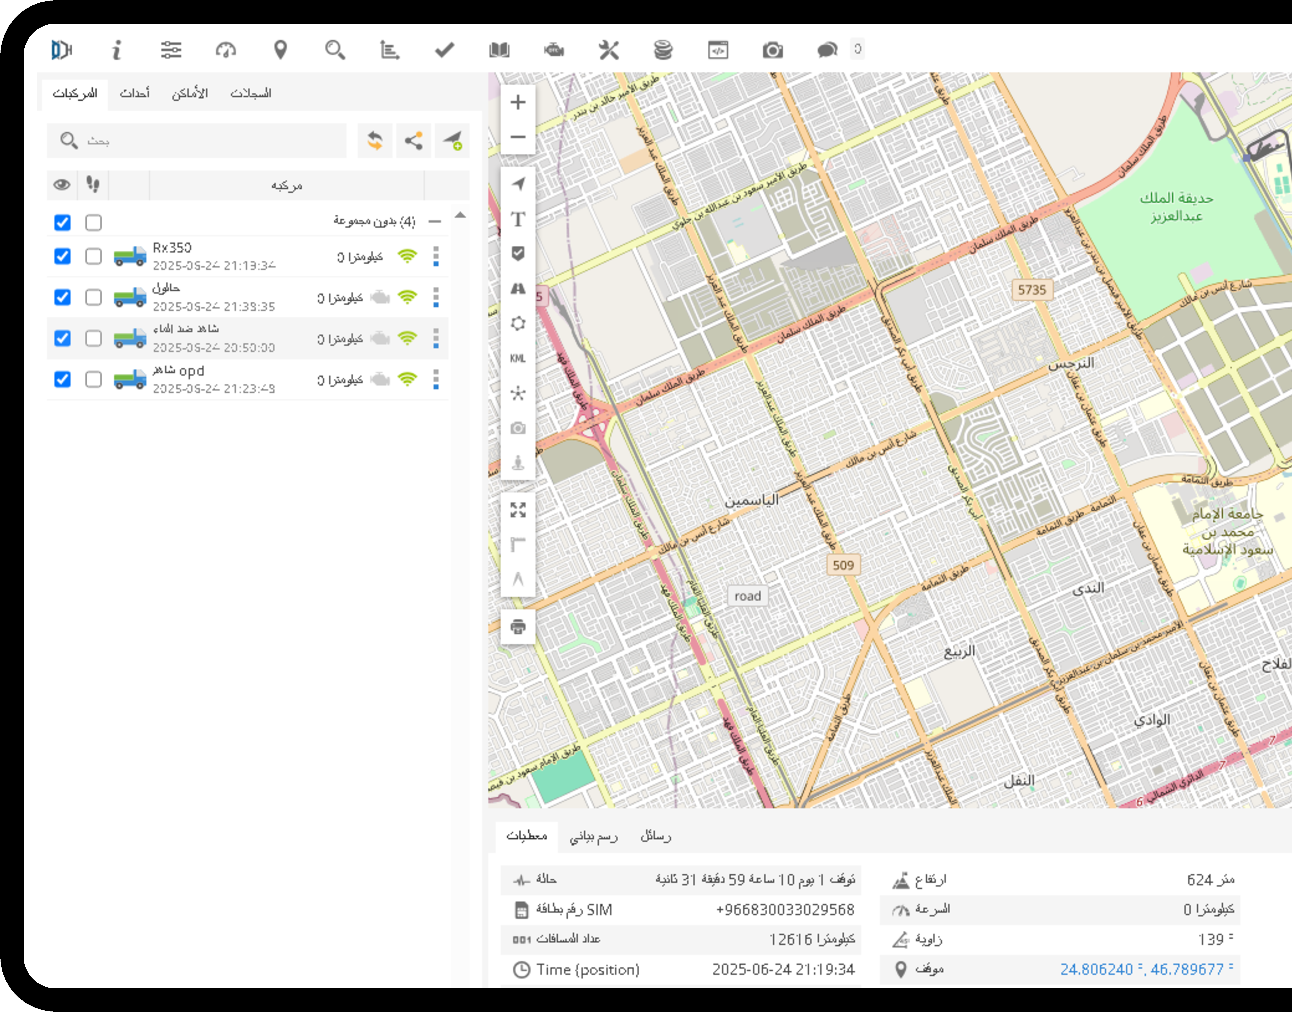Click the reload vehicles button
Viewport: 1292px width, 1012px height.
375,141
